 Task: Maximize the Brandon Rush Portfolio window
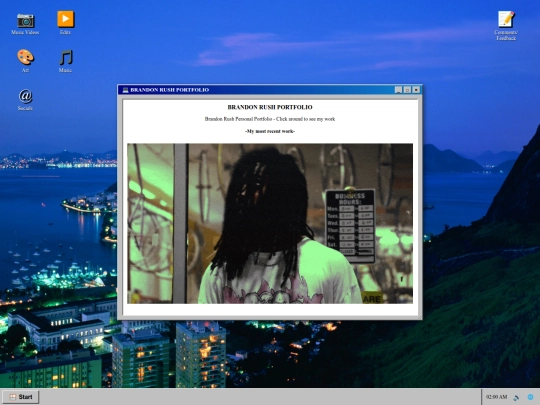coord(407,90)
